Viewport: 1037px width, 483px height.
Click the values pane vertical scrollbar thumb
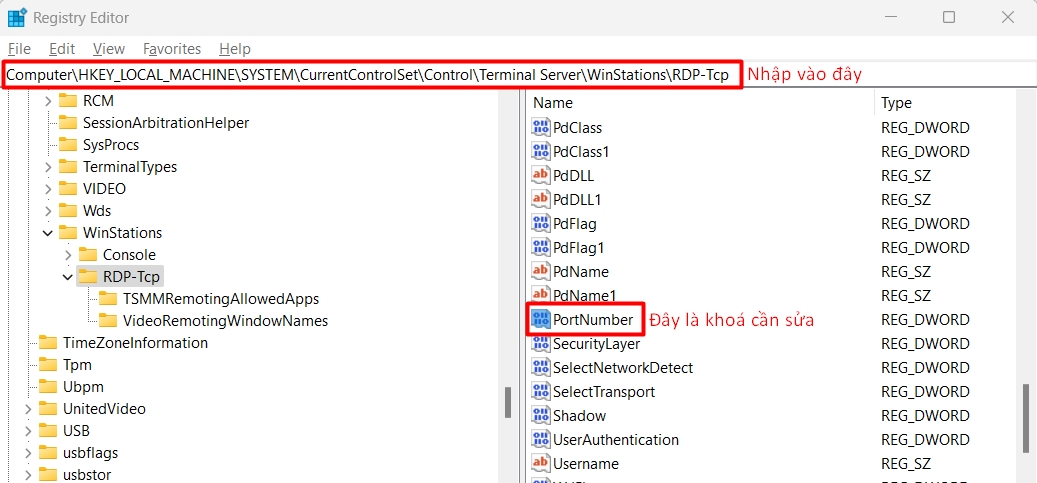[1025, 420]
